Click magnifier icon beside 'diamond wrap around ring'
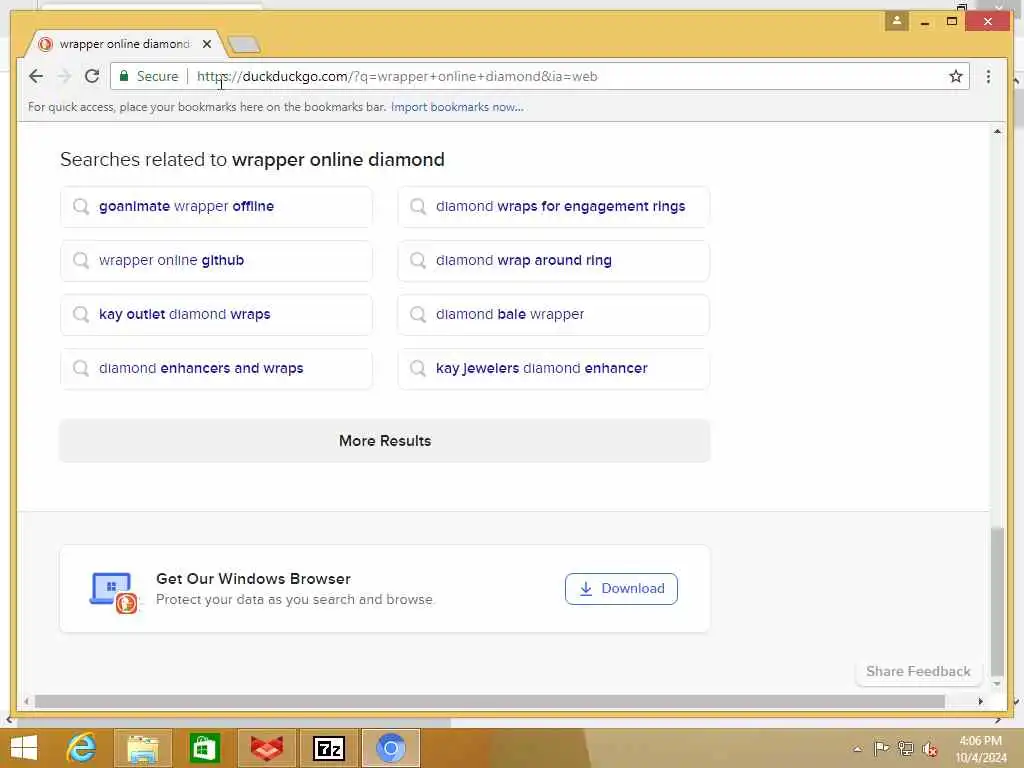 click(418, 261)
